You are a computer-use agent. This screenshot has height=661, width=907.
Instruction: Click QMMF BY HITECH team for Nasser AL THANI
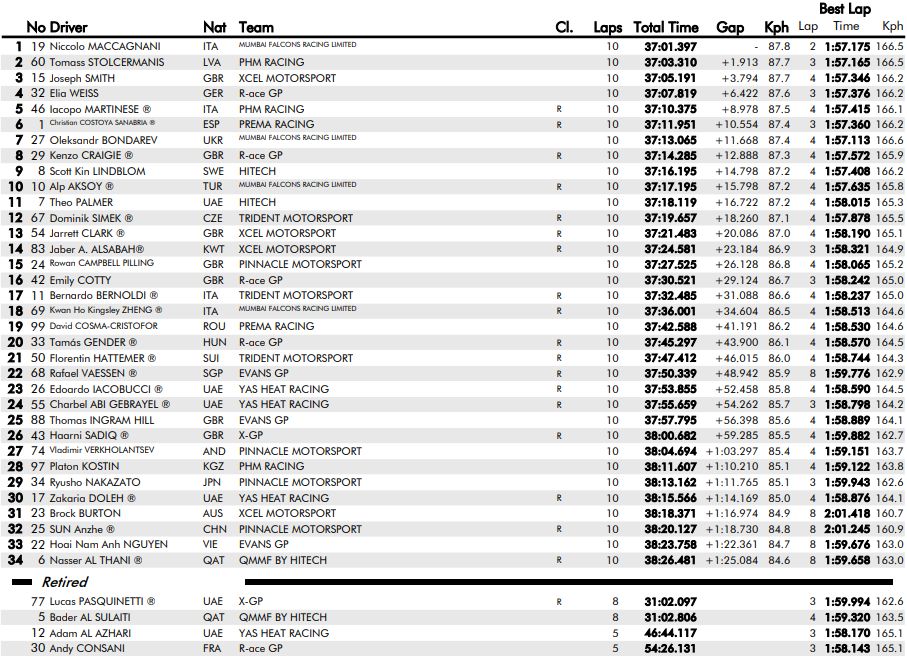click(282, 560)
